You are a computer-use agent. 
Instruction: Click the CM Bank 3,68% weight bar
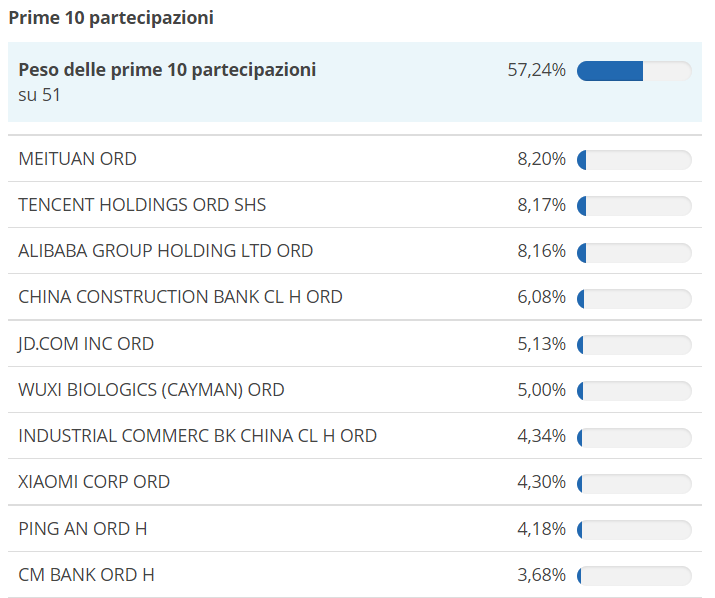pos(634,576)
